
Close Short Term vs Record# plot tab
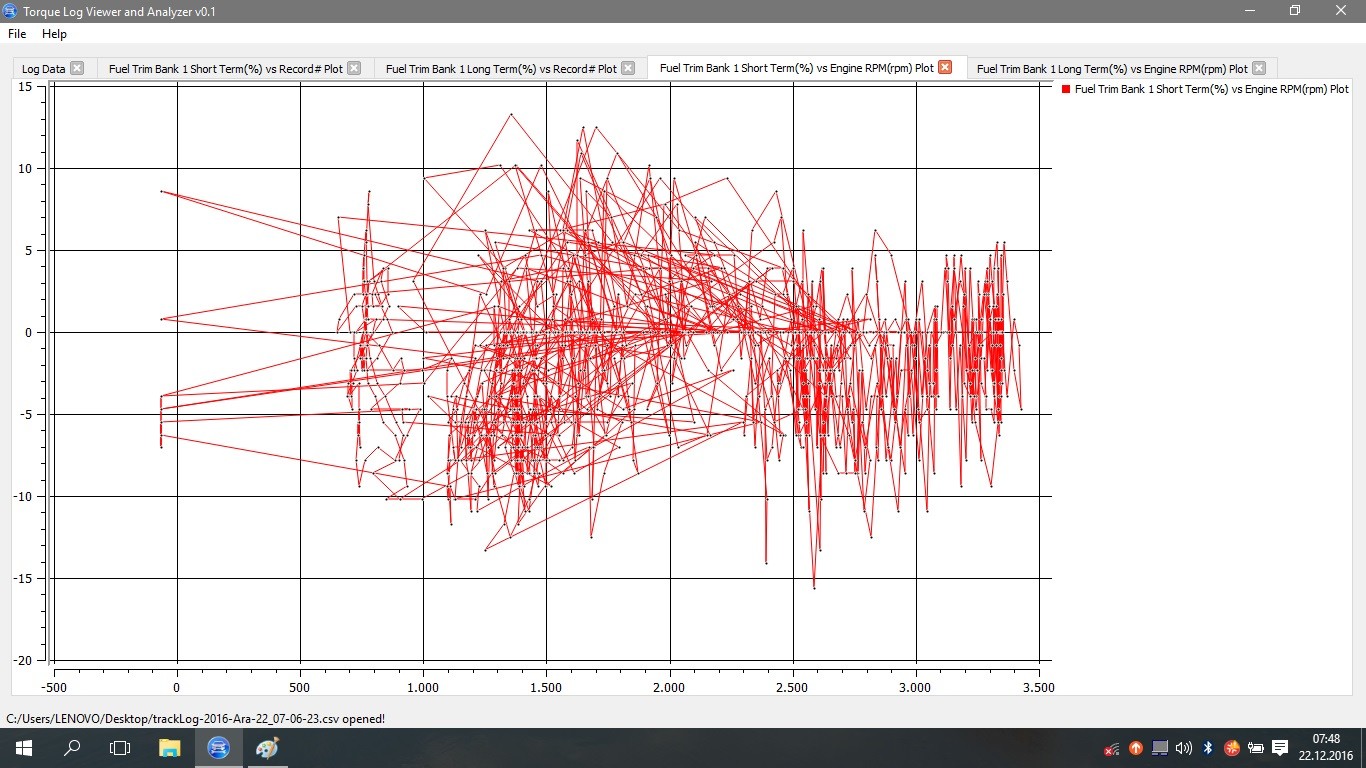(x=354, y=68)
